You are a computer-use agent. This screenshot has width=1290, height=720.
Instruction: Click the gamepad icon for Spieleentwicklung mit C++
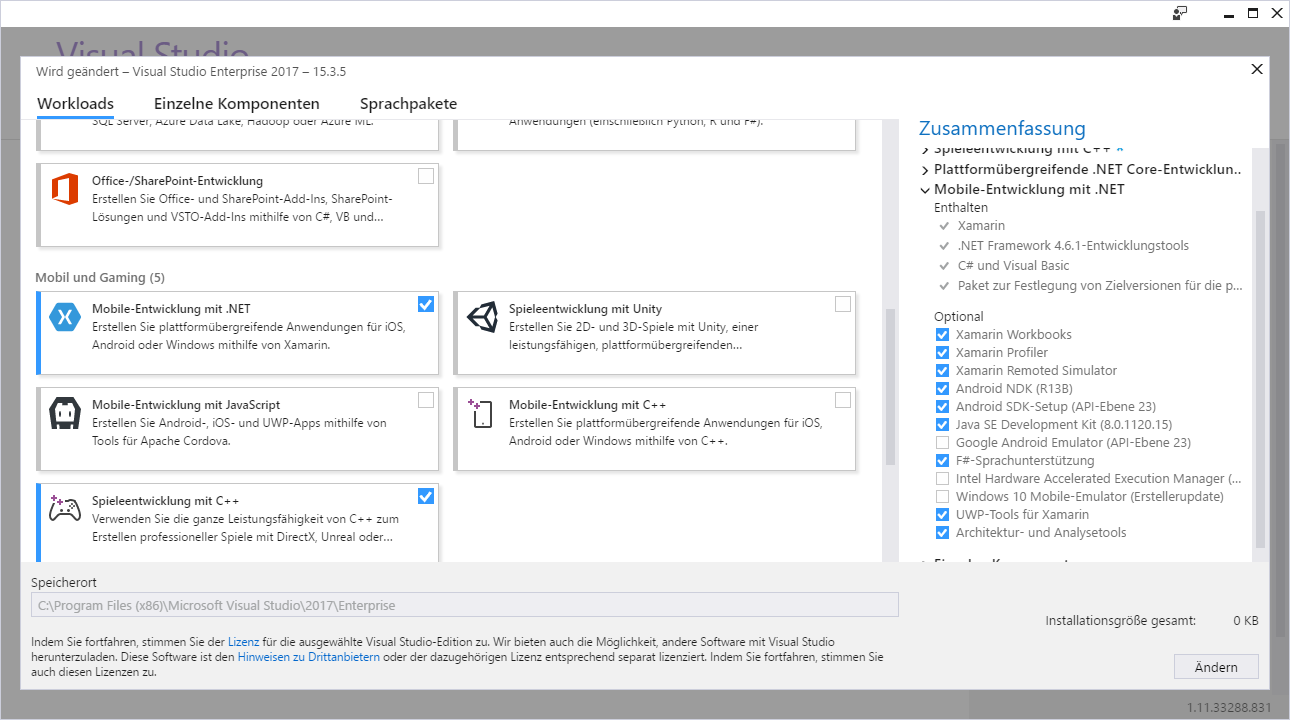tap(64, 509)
